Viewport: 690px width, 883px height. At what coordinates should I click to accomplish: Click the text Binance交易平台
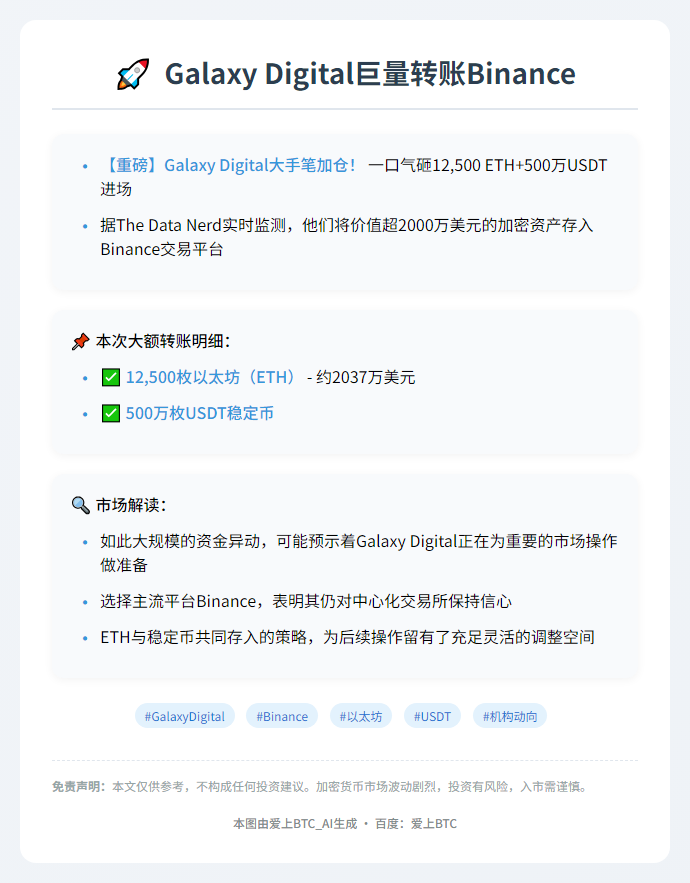[162, 249]
